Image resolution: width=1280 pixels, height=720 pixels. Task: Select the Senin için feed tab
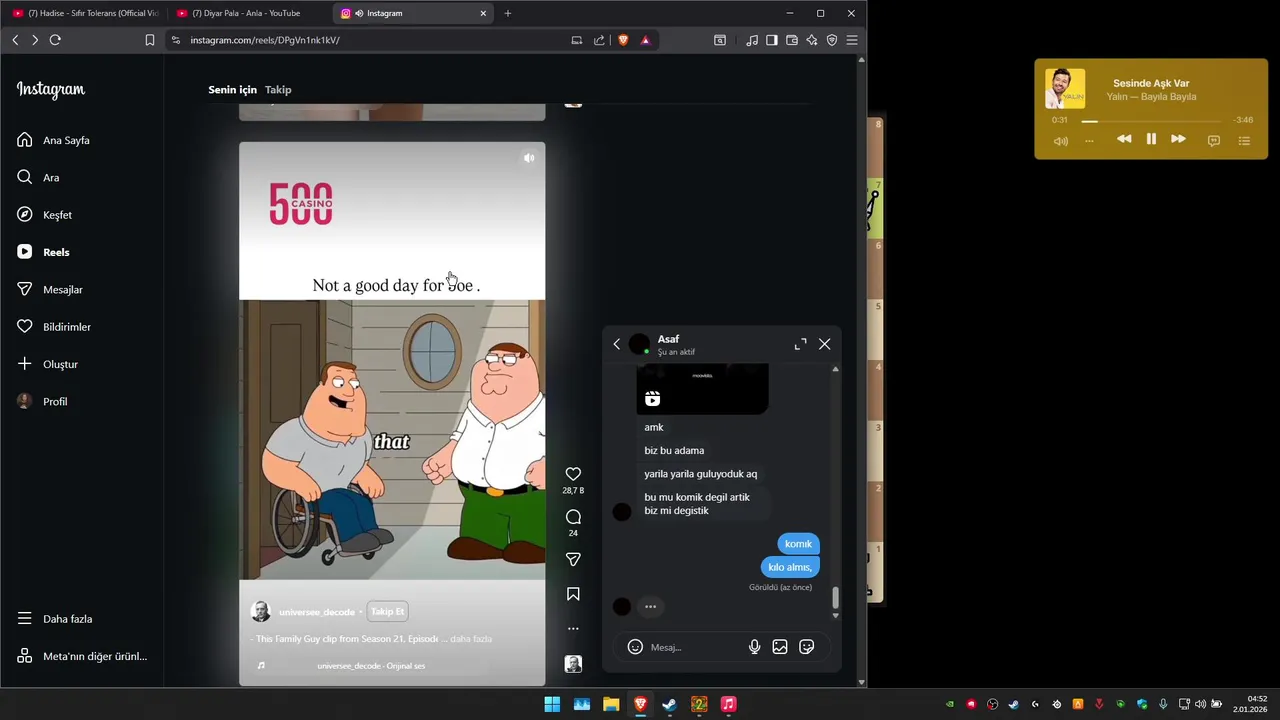(232, 90)
